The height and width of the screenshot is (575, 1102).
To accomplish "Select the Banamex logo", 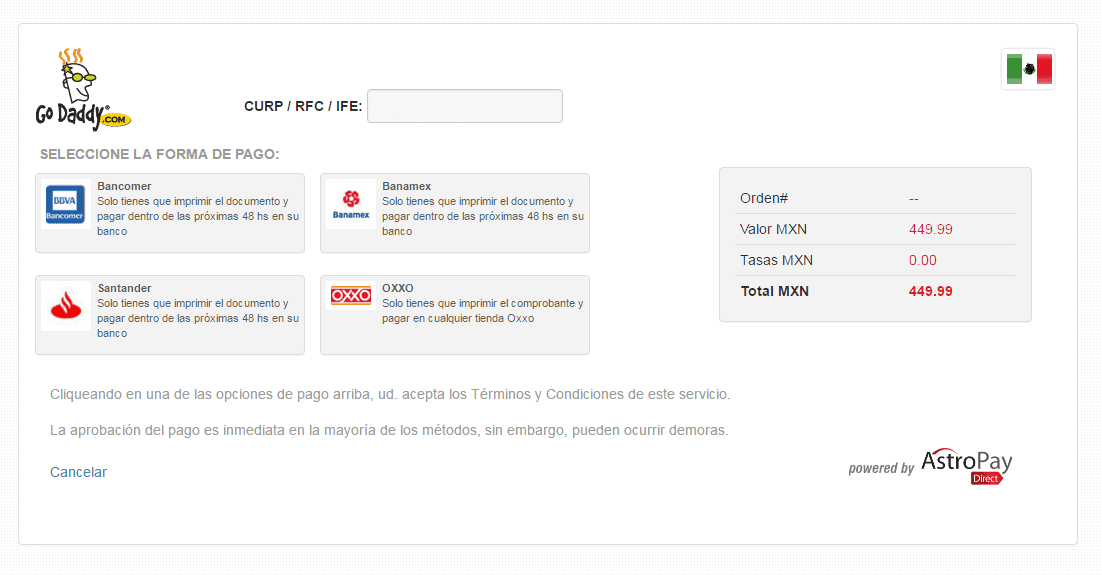I will 351,204.
